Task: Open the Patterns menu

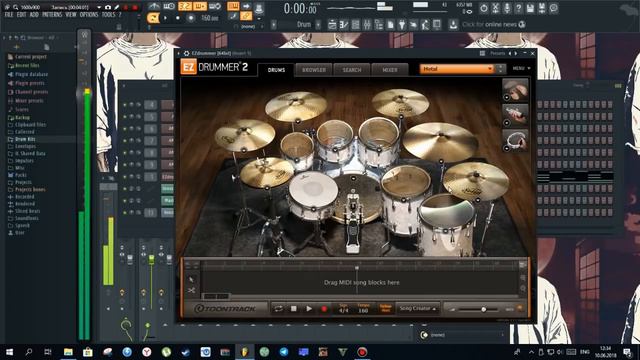Action: click(x=52, y=15)
